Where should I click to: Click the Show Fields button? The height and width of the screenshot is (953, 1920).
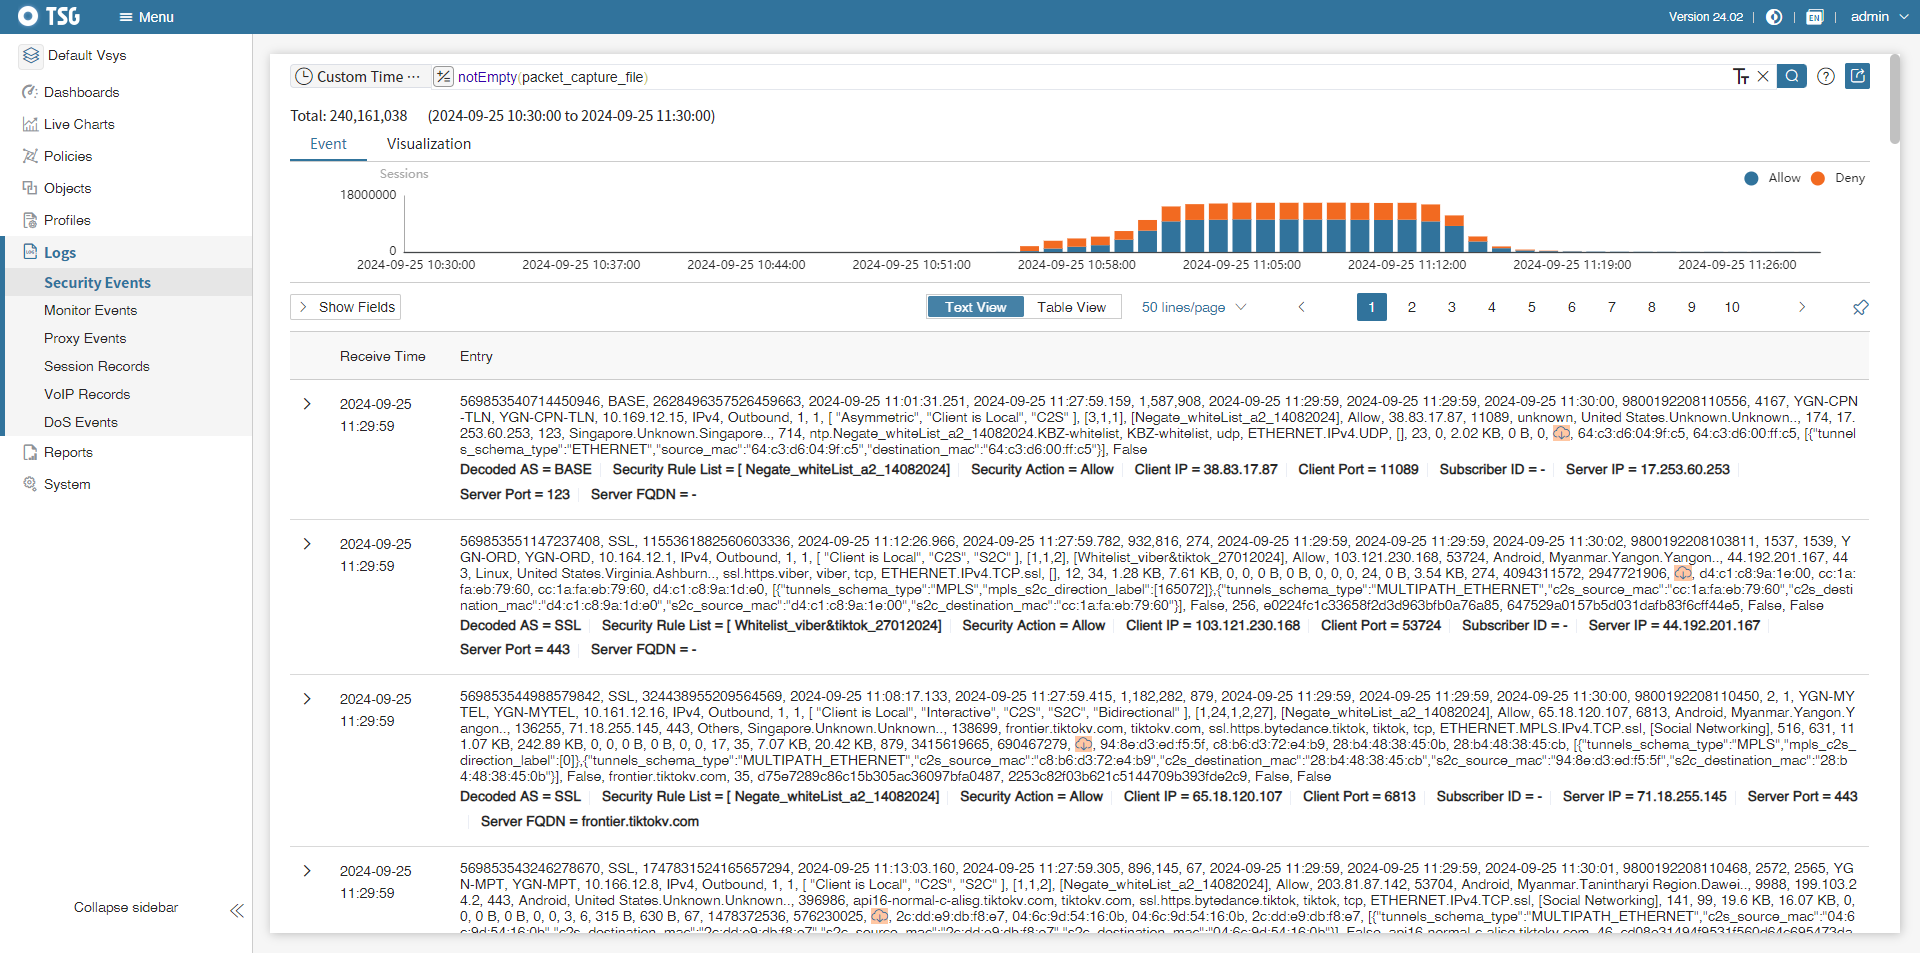tap(346, 307)
